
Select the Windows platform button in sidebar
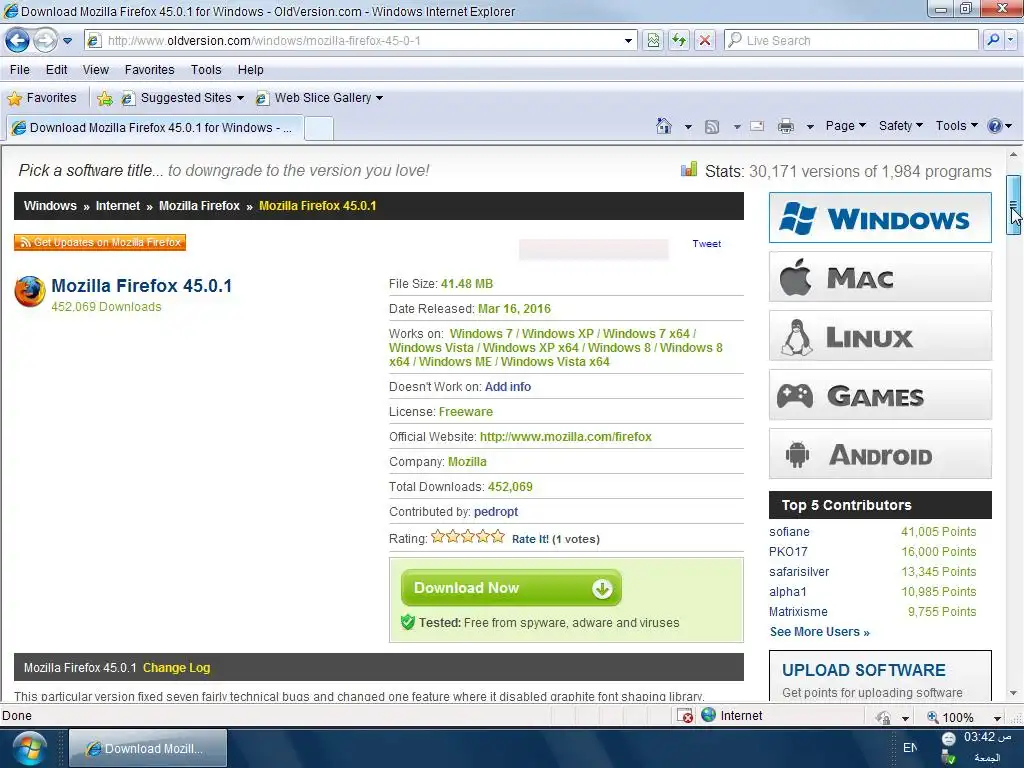point(880,217)
